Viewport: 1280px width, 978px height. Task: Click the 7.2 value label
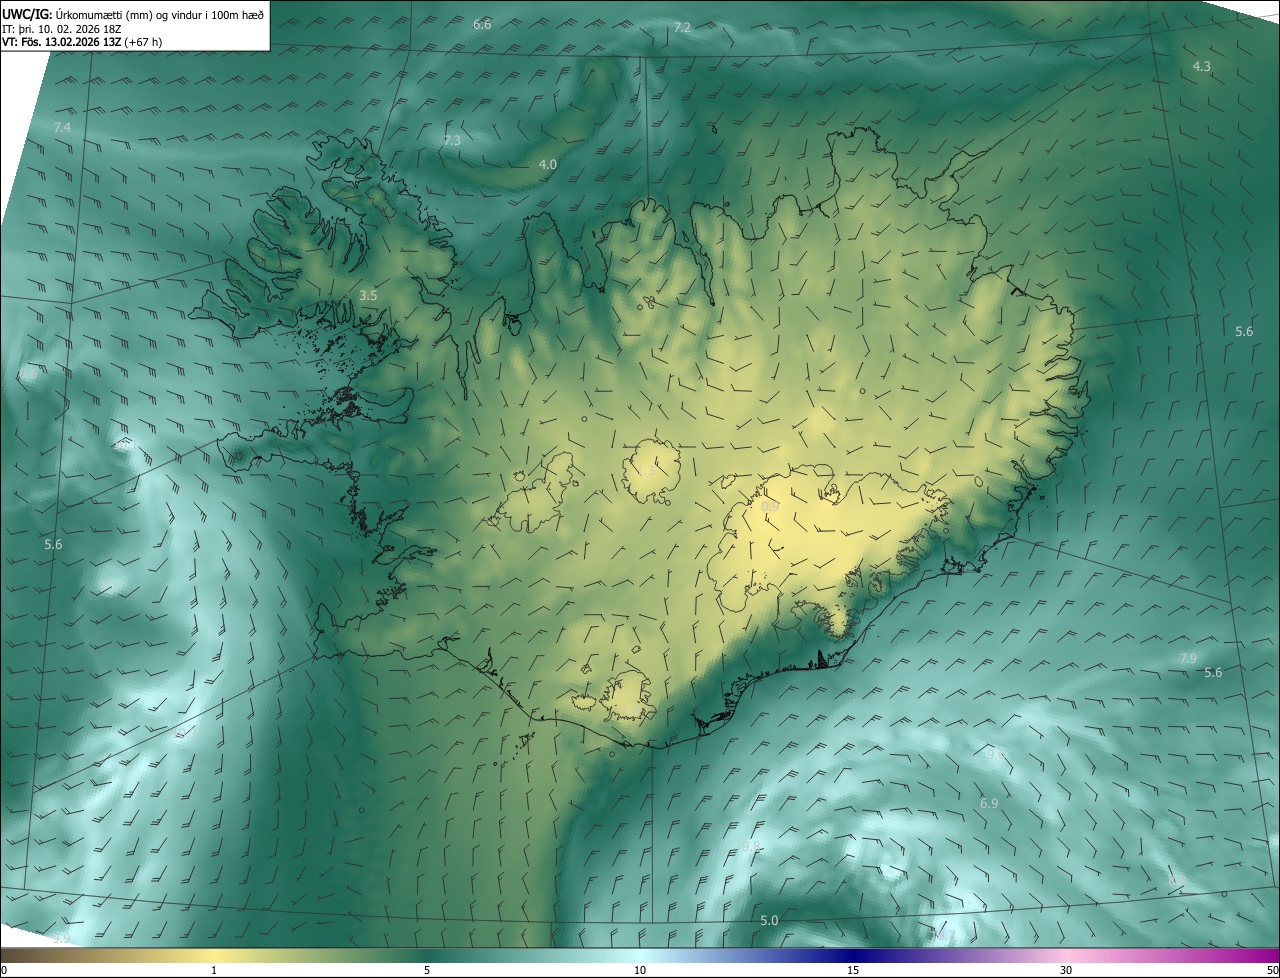coord(682,27)
